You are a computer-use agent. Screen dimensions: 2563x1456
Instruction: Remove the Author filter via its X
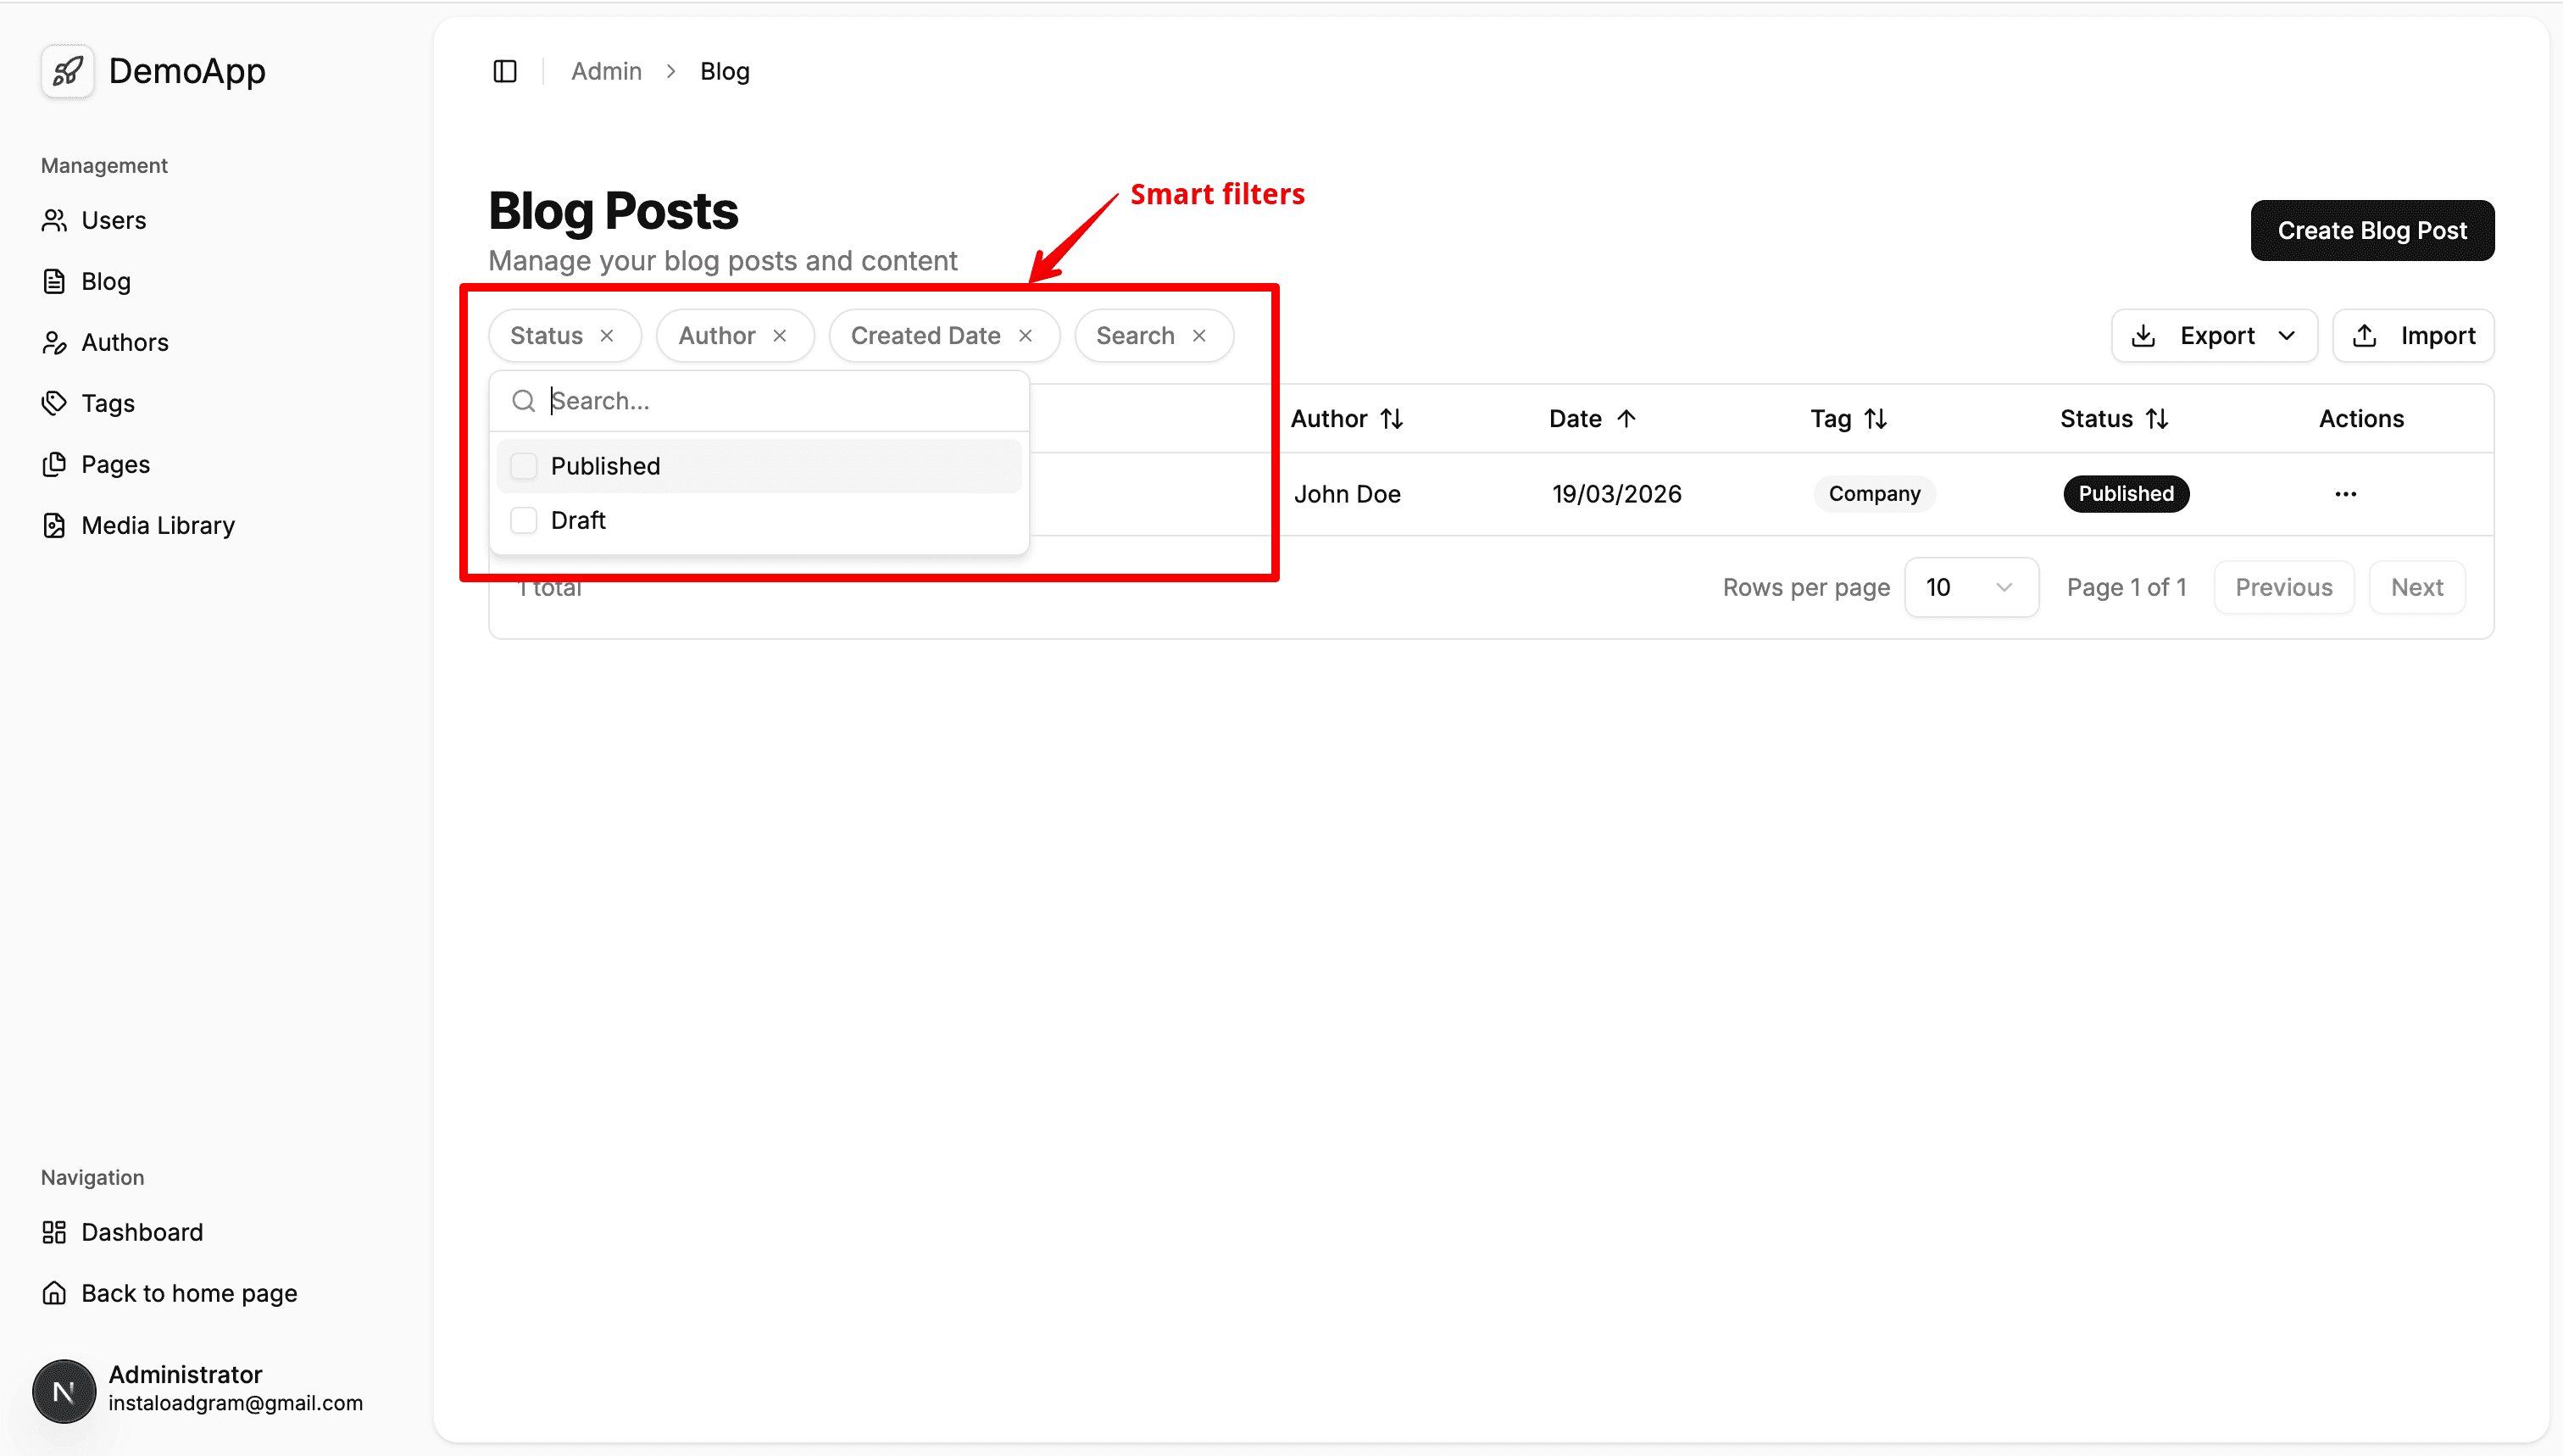(x=780, y=336)
